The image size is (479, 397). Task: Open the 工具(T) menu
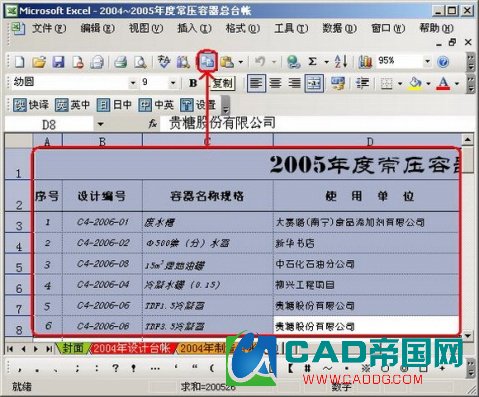pyautogui.click(x=291, y=29)
